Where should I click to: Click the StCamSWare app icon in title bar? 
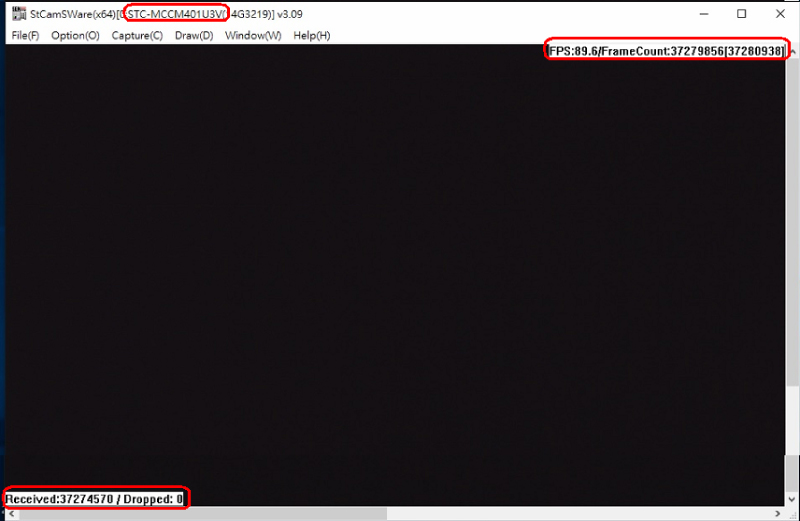[x=17, y=14]
